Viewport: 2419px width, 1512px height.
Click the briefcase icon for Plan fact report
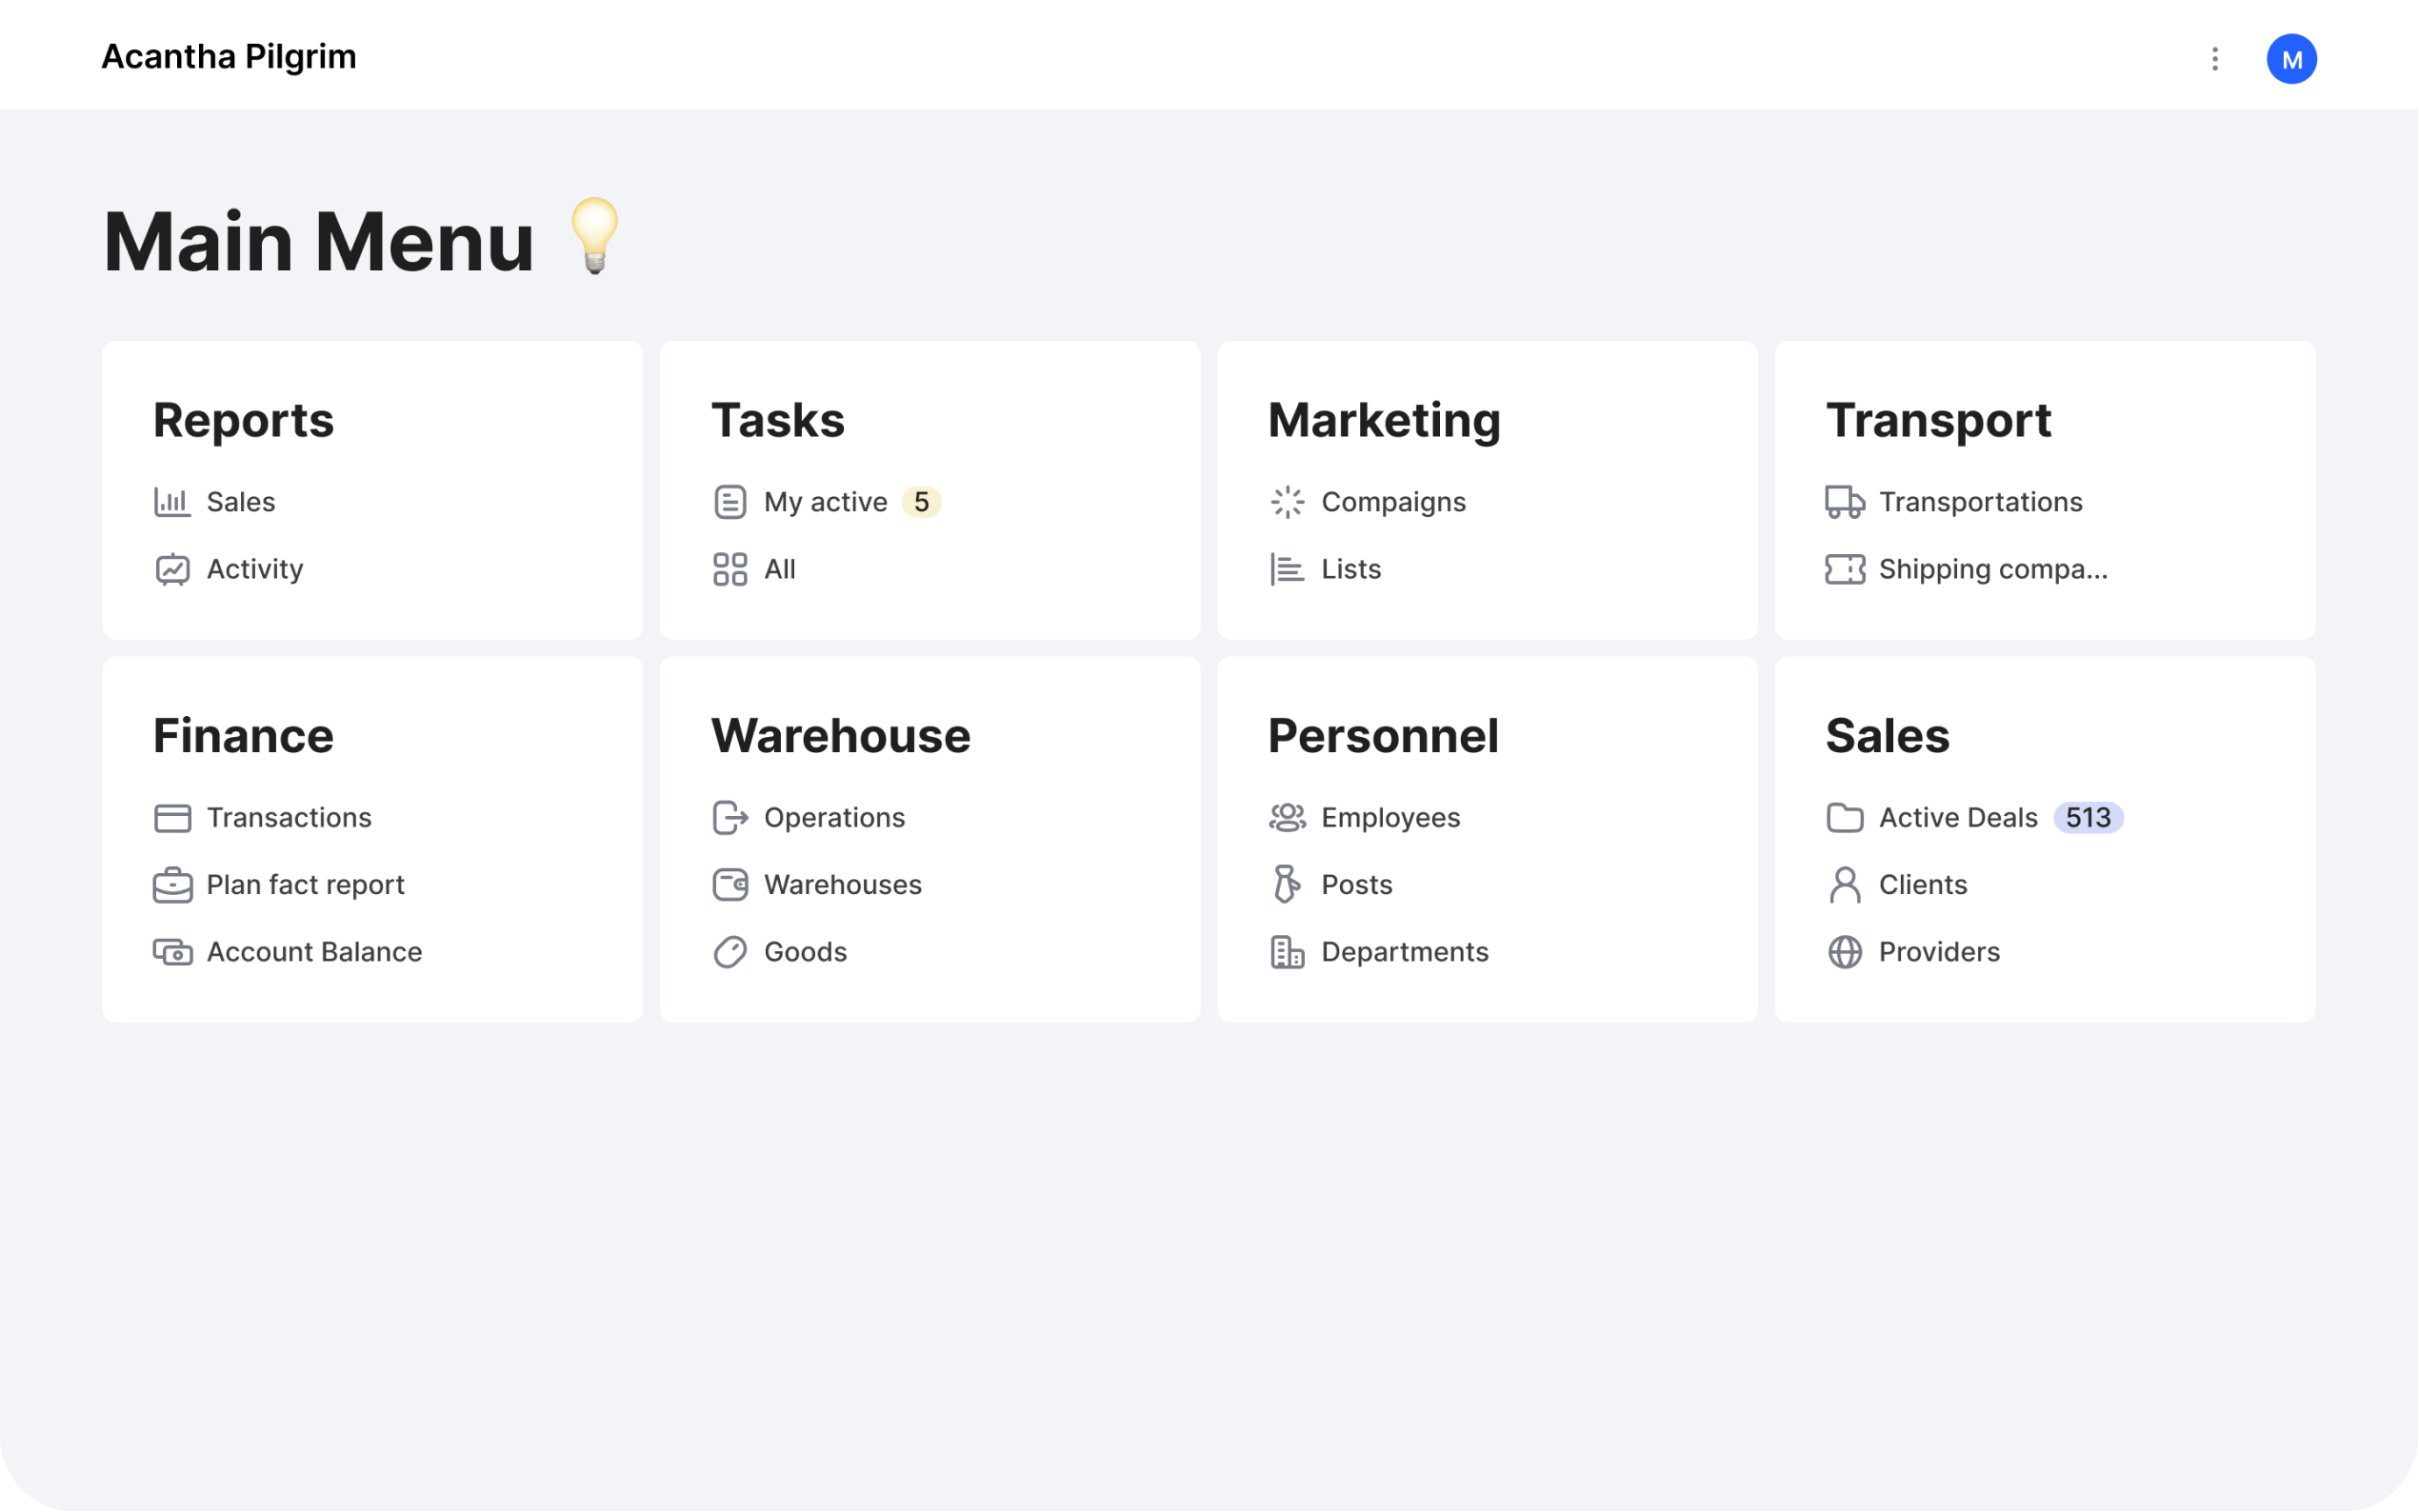[172, 885]
